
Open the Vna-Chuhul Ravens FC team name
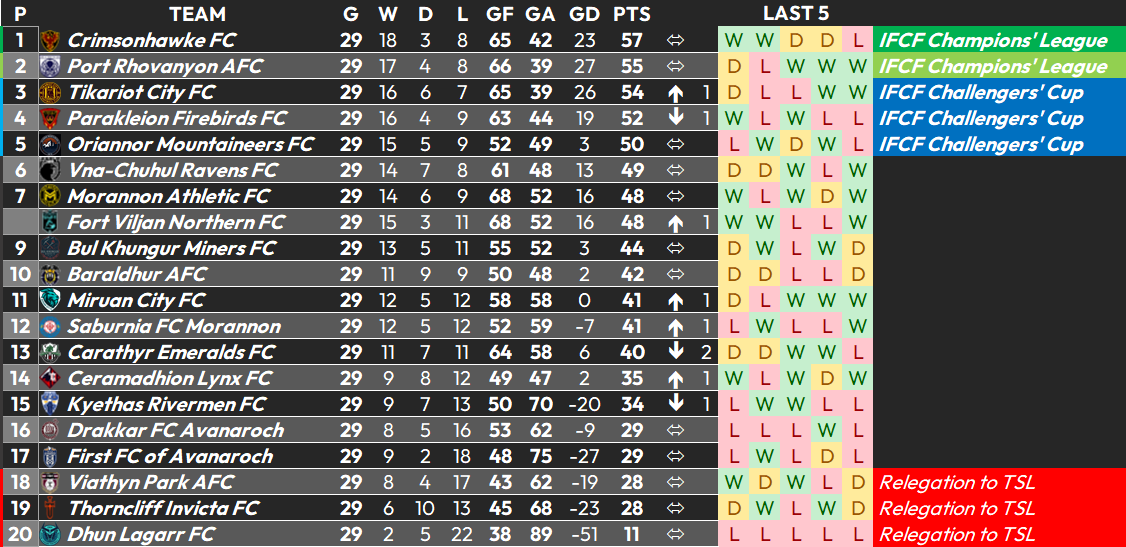(172, 170)
